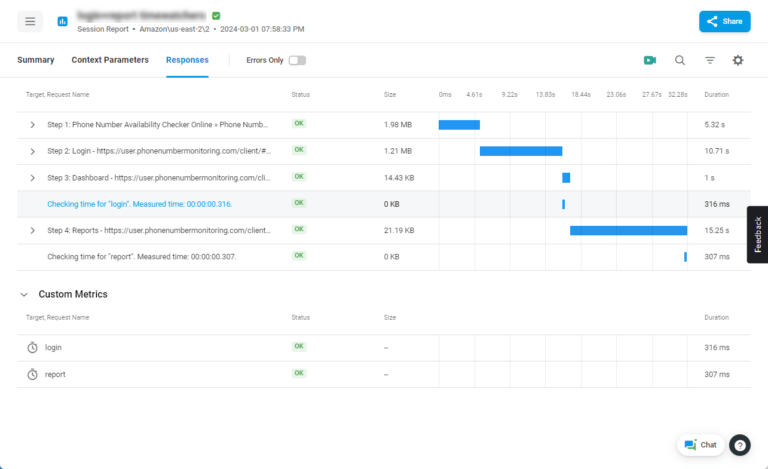Open the Chat support button
The image size is (768, 469).
coord(700,445)
